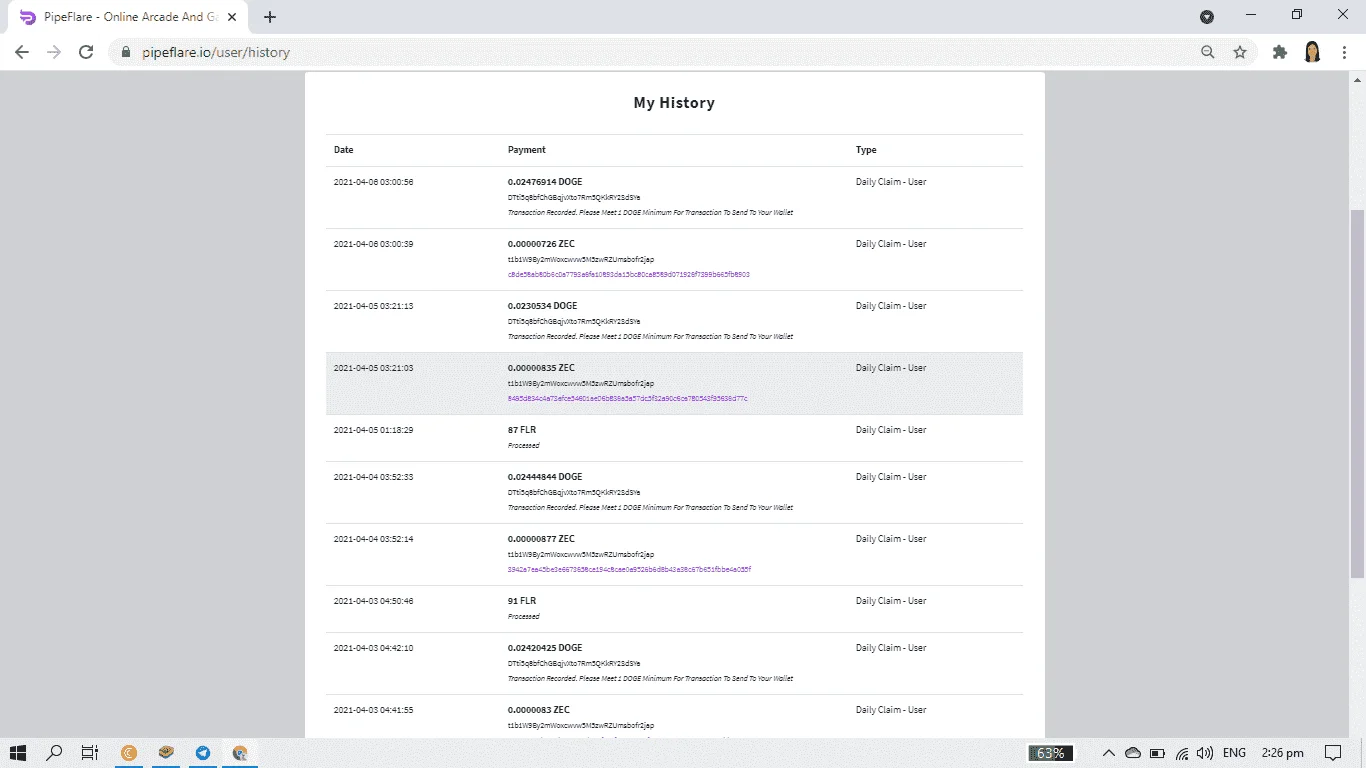
Task: Switch ENG input language
Action: [x=1234, y=753]
